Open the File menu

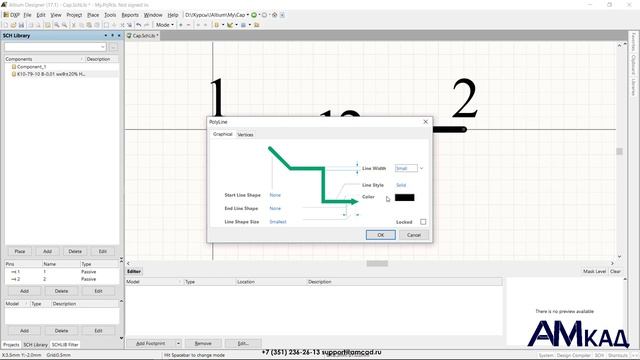[x=27, y=15]
